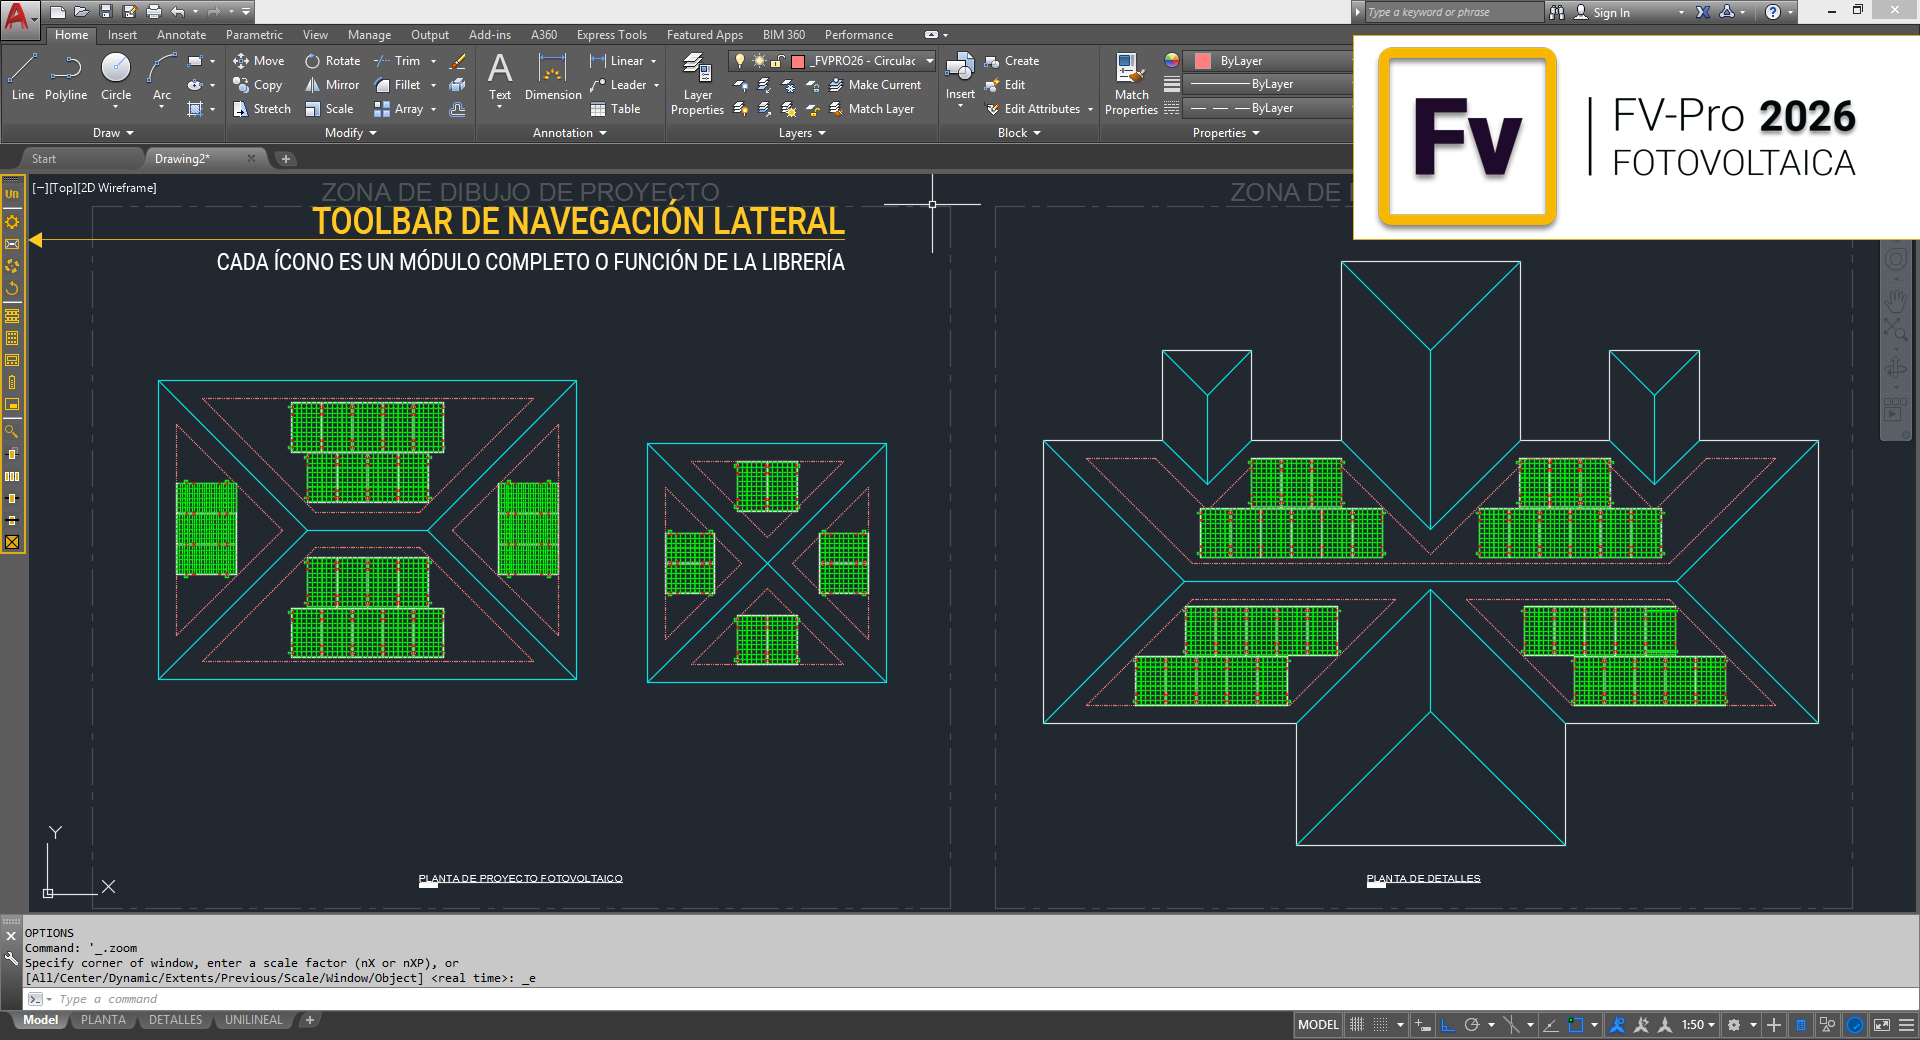The image size is (1920, 1040).
Task: Open the 1:50 annotation scale dropdown
Action: coord(1698,1025)
